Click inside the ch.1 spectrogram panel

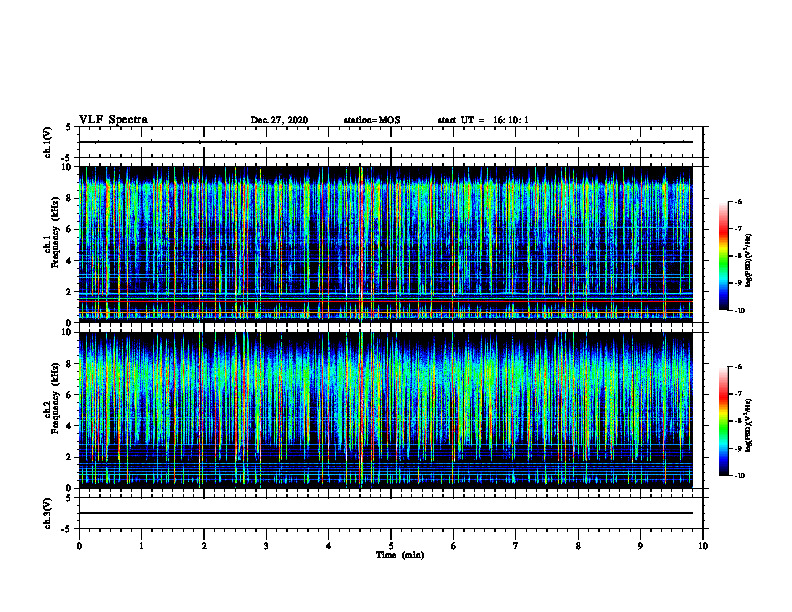(386, 244)
